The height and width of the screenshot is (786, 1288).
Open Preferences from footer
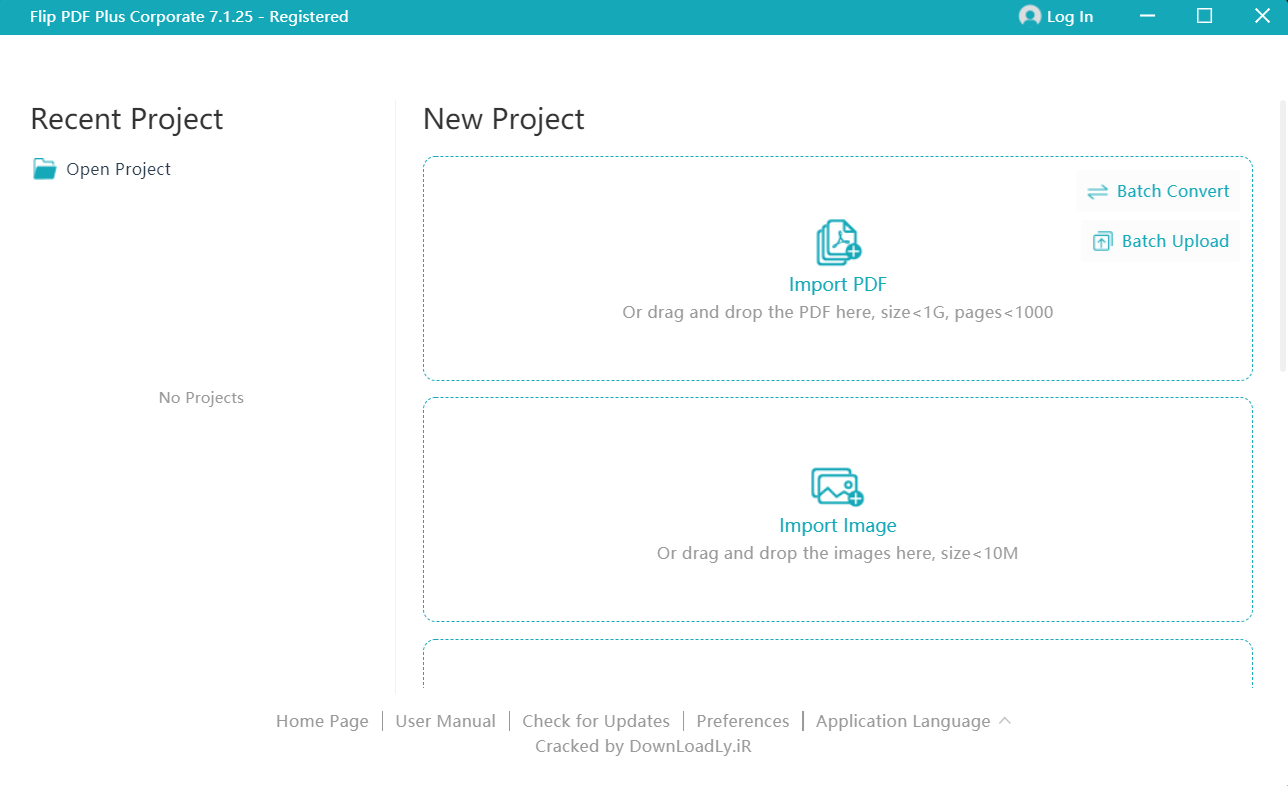tap(743, 721)
